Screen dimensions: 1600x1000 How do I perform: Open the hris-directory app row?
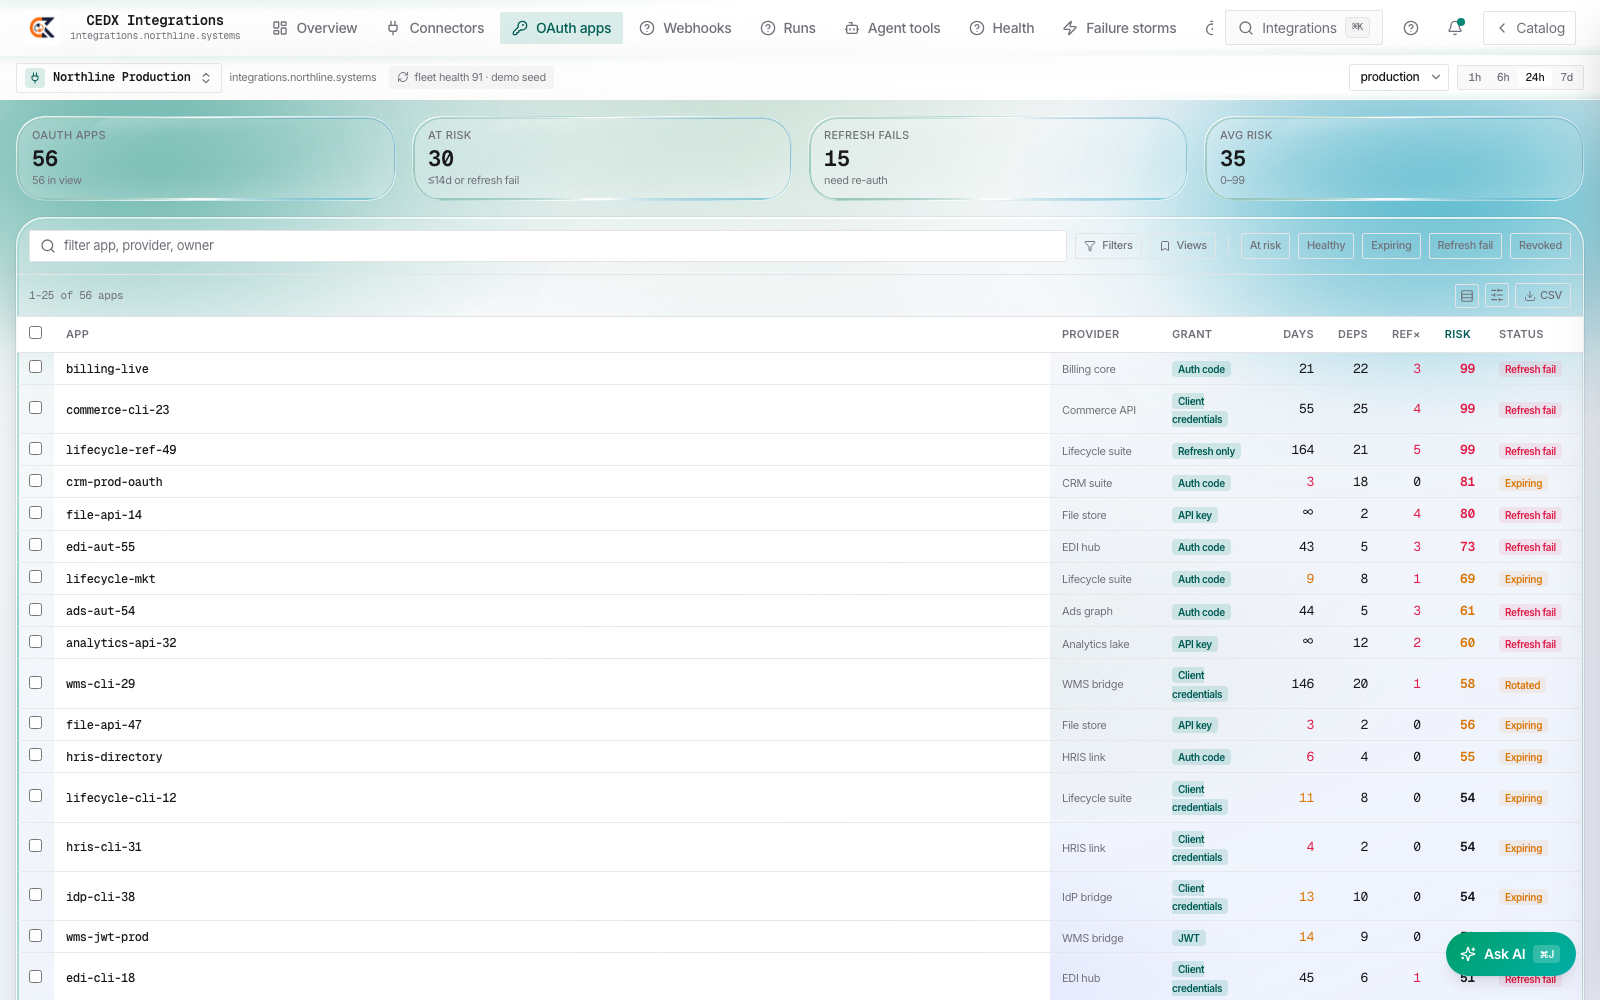pyautogui.click(x=800, y=757)
